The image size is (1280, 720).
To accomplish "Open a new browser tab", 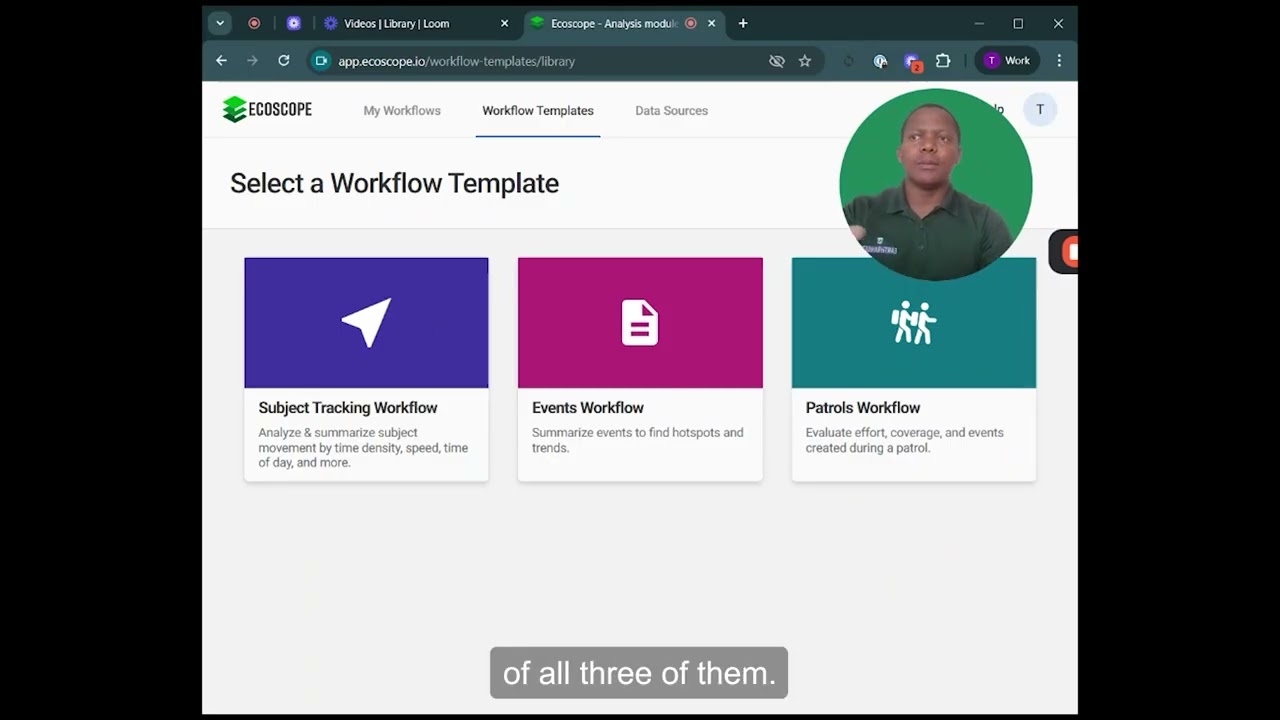I will 743,23.
